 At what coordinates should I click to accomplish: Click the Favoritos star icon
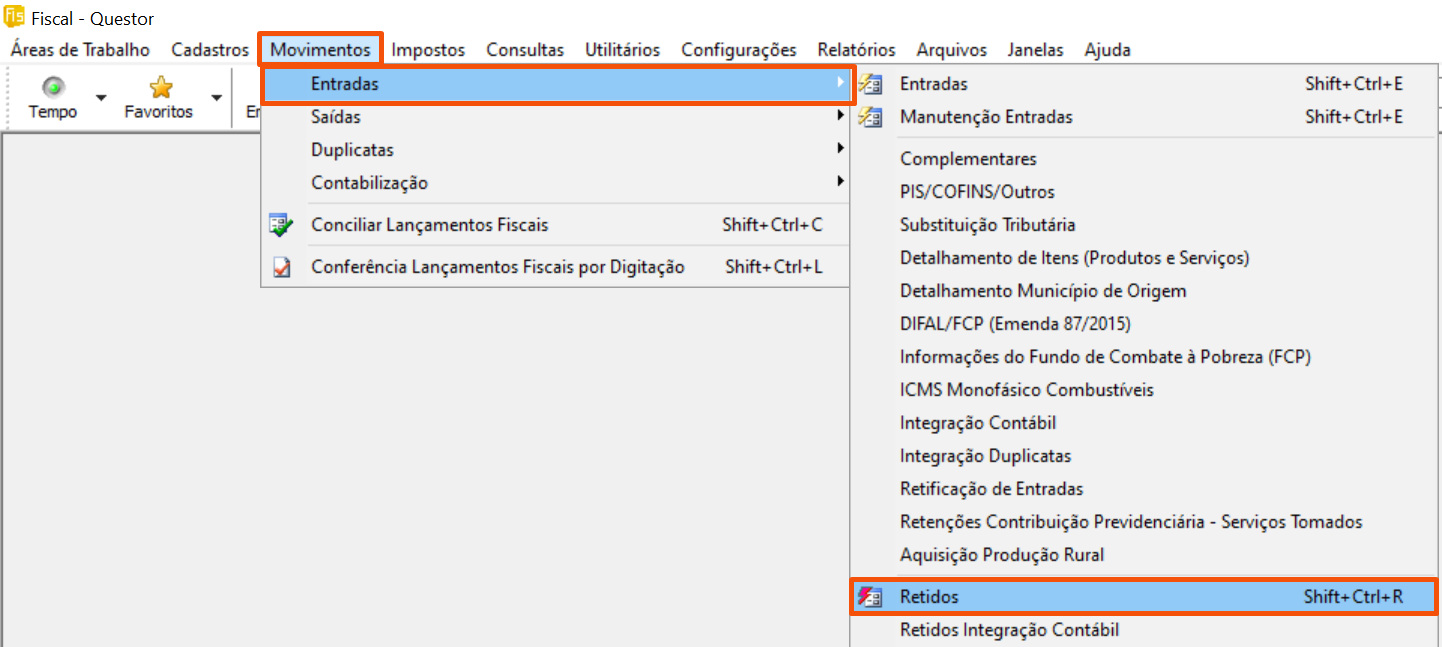click(x=160, y=87)
